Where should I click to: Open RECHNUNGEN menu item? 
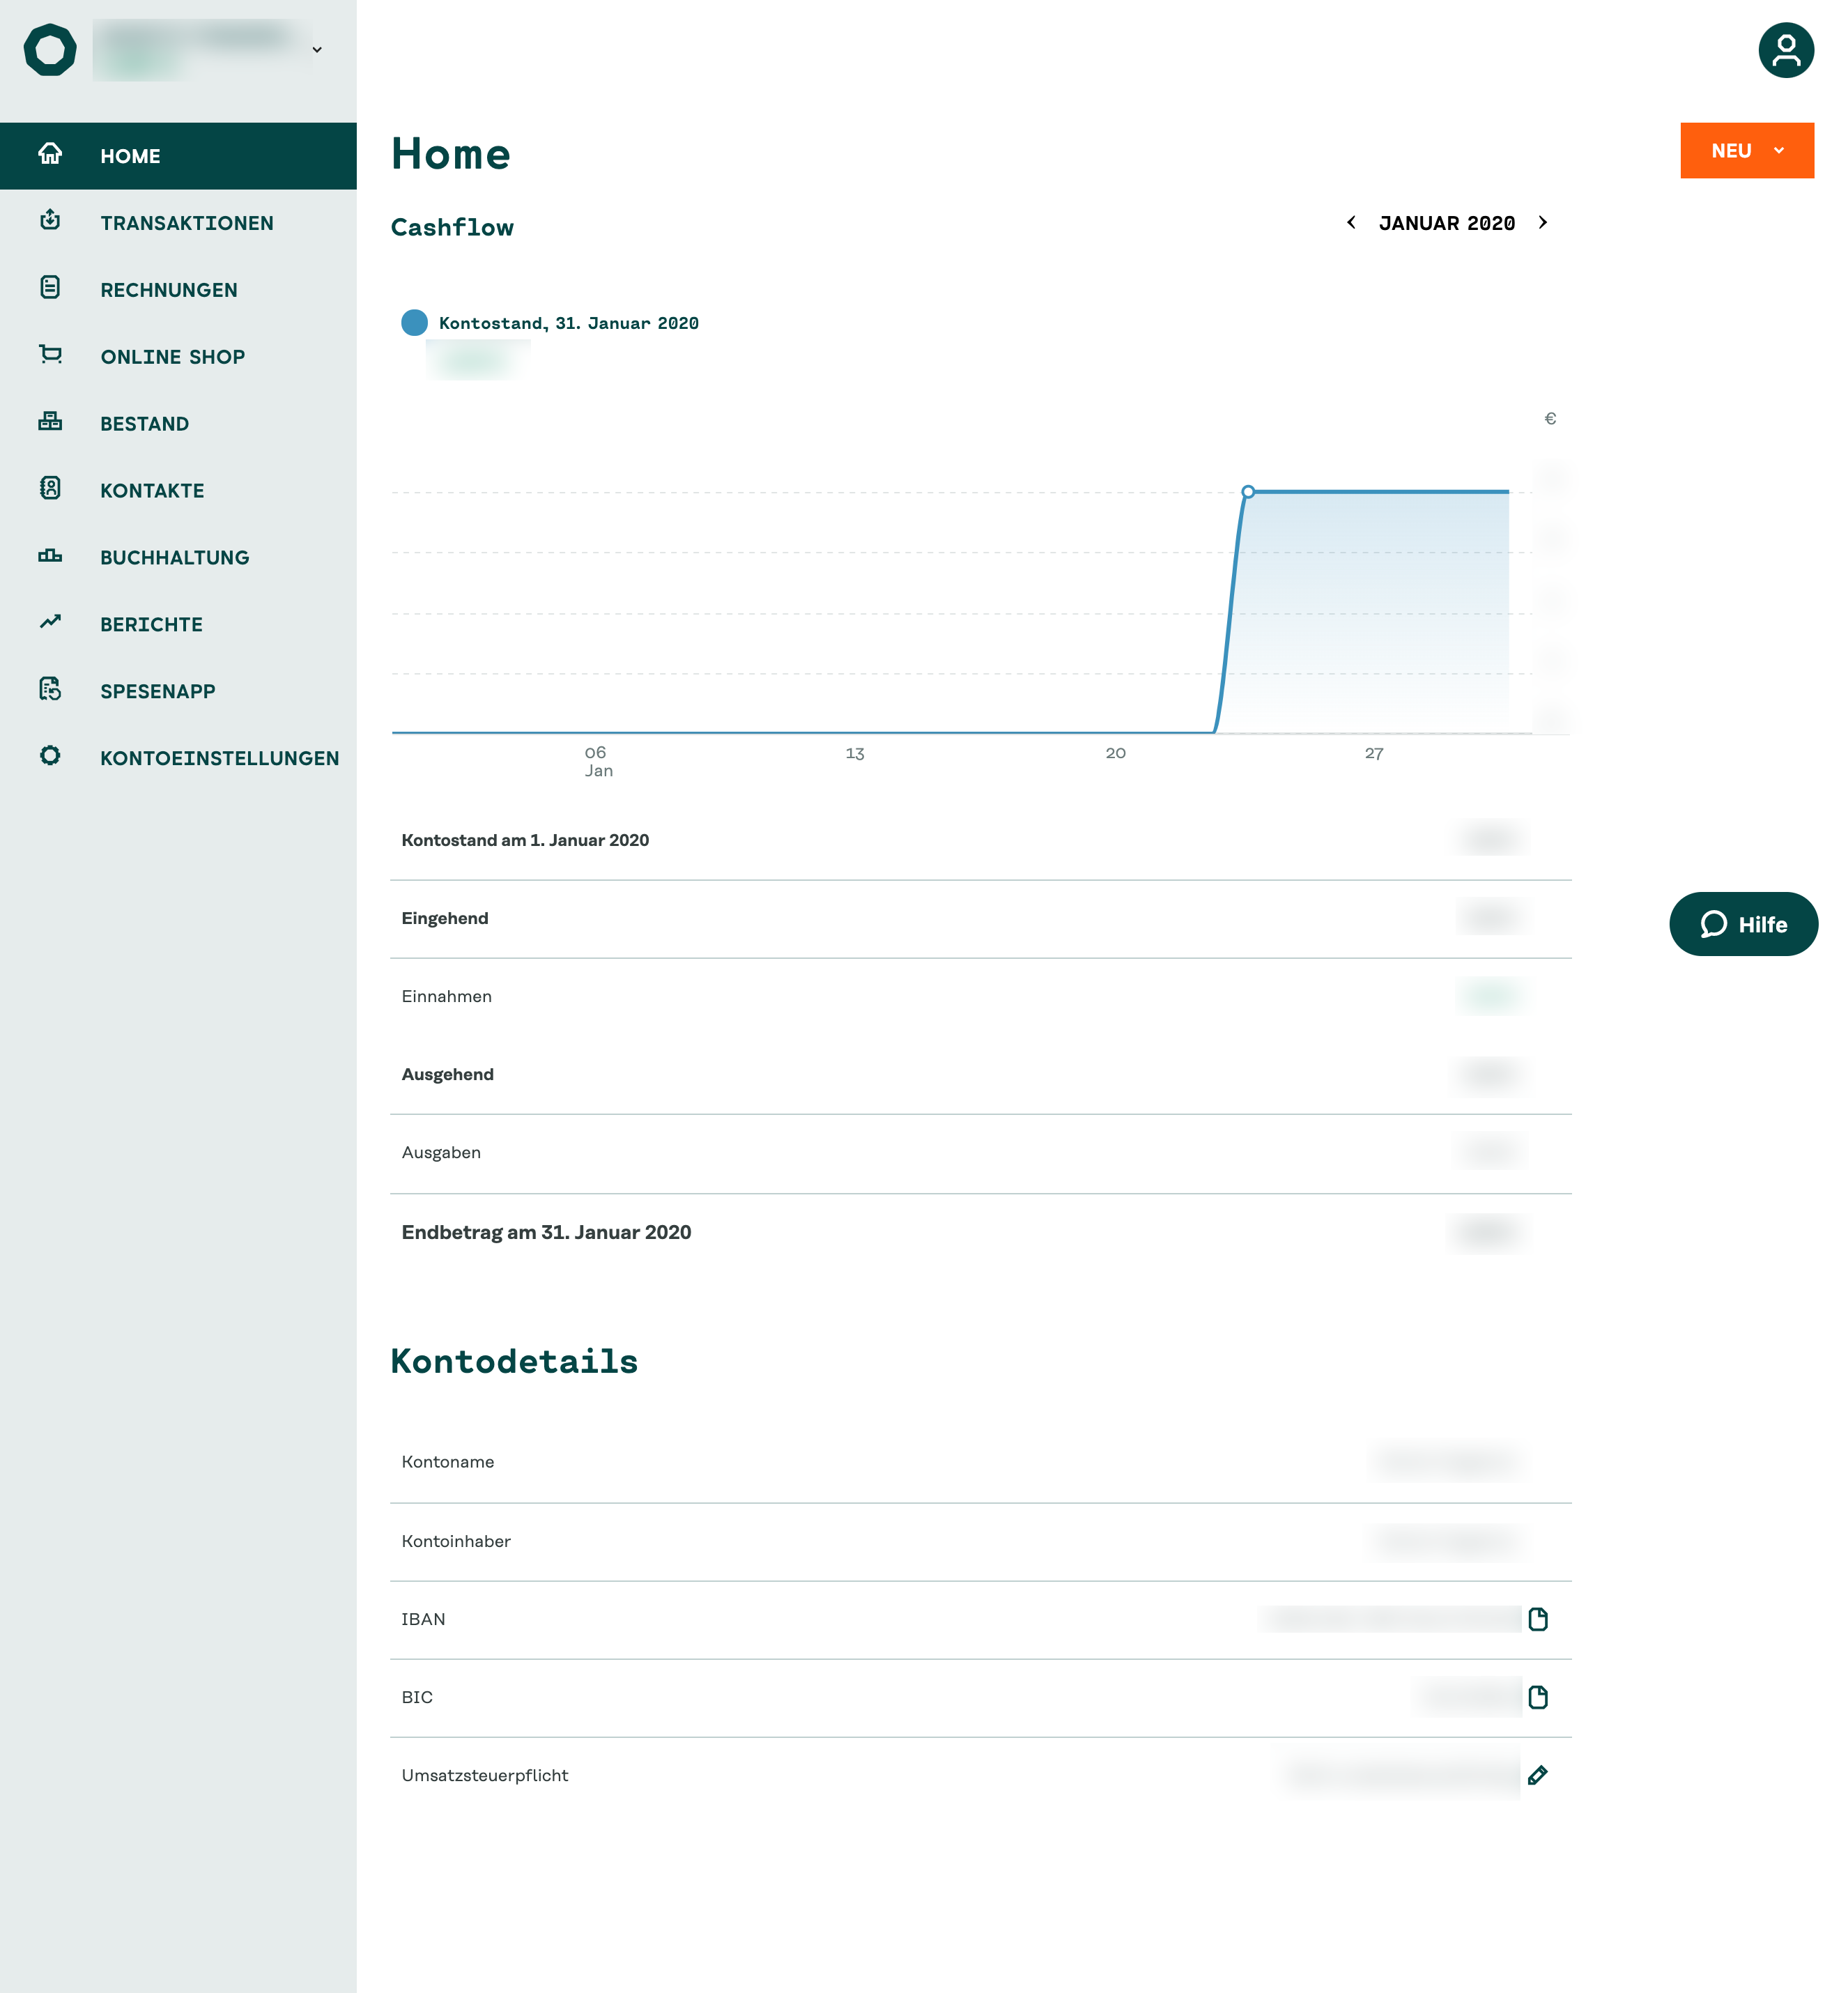point(178,290)
